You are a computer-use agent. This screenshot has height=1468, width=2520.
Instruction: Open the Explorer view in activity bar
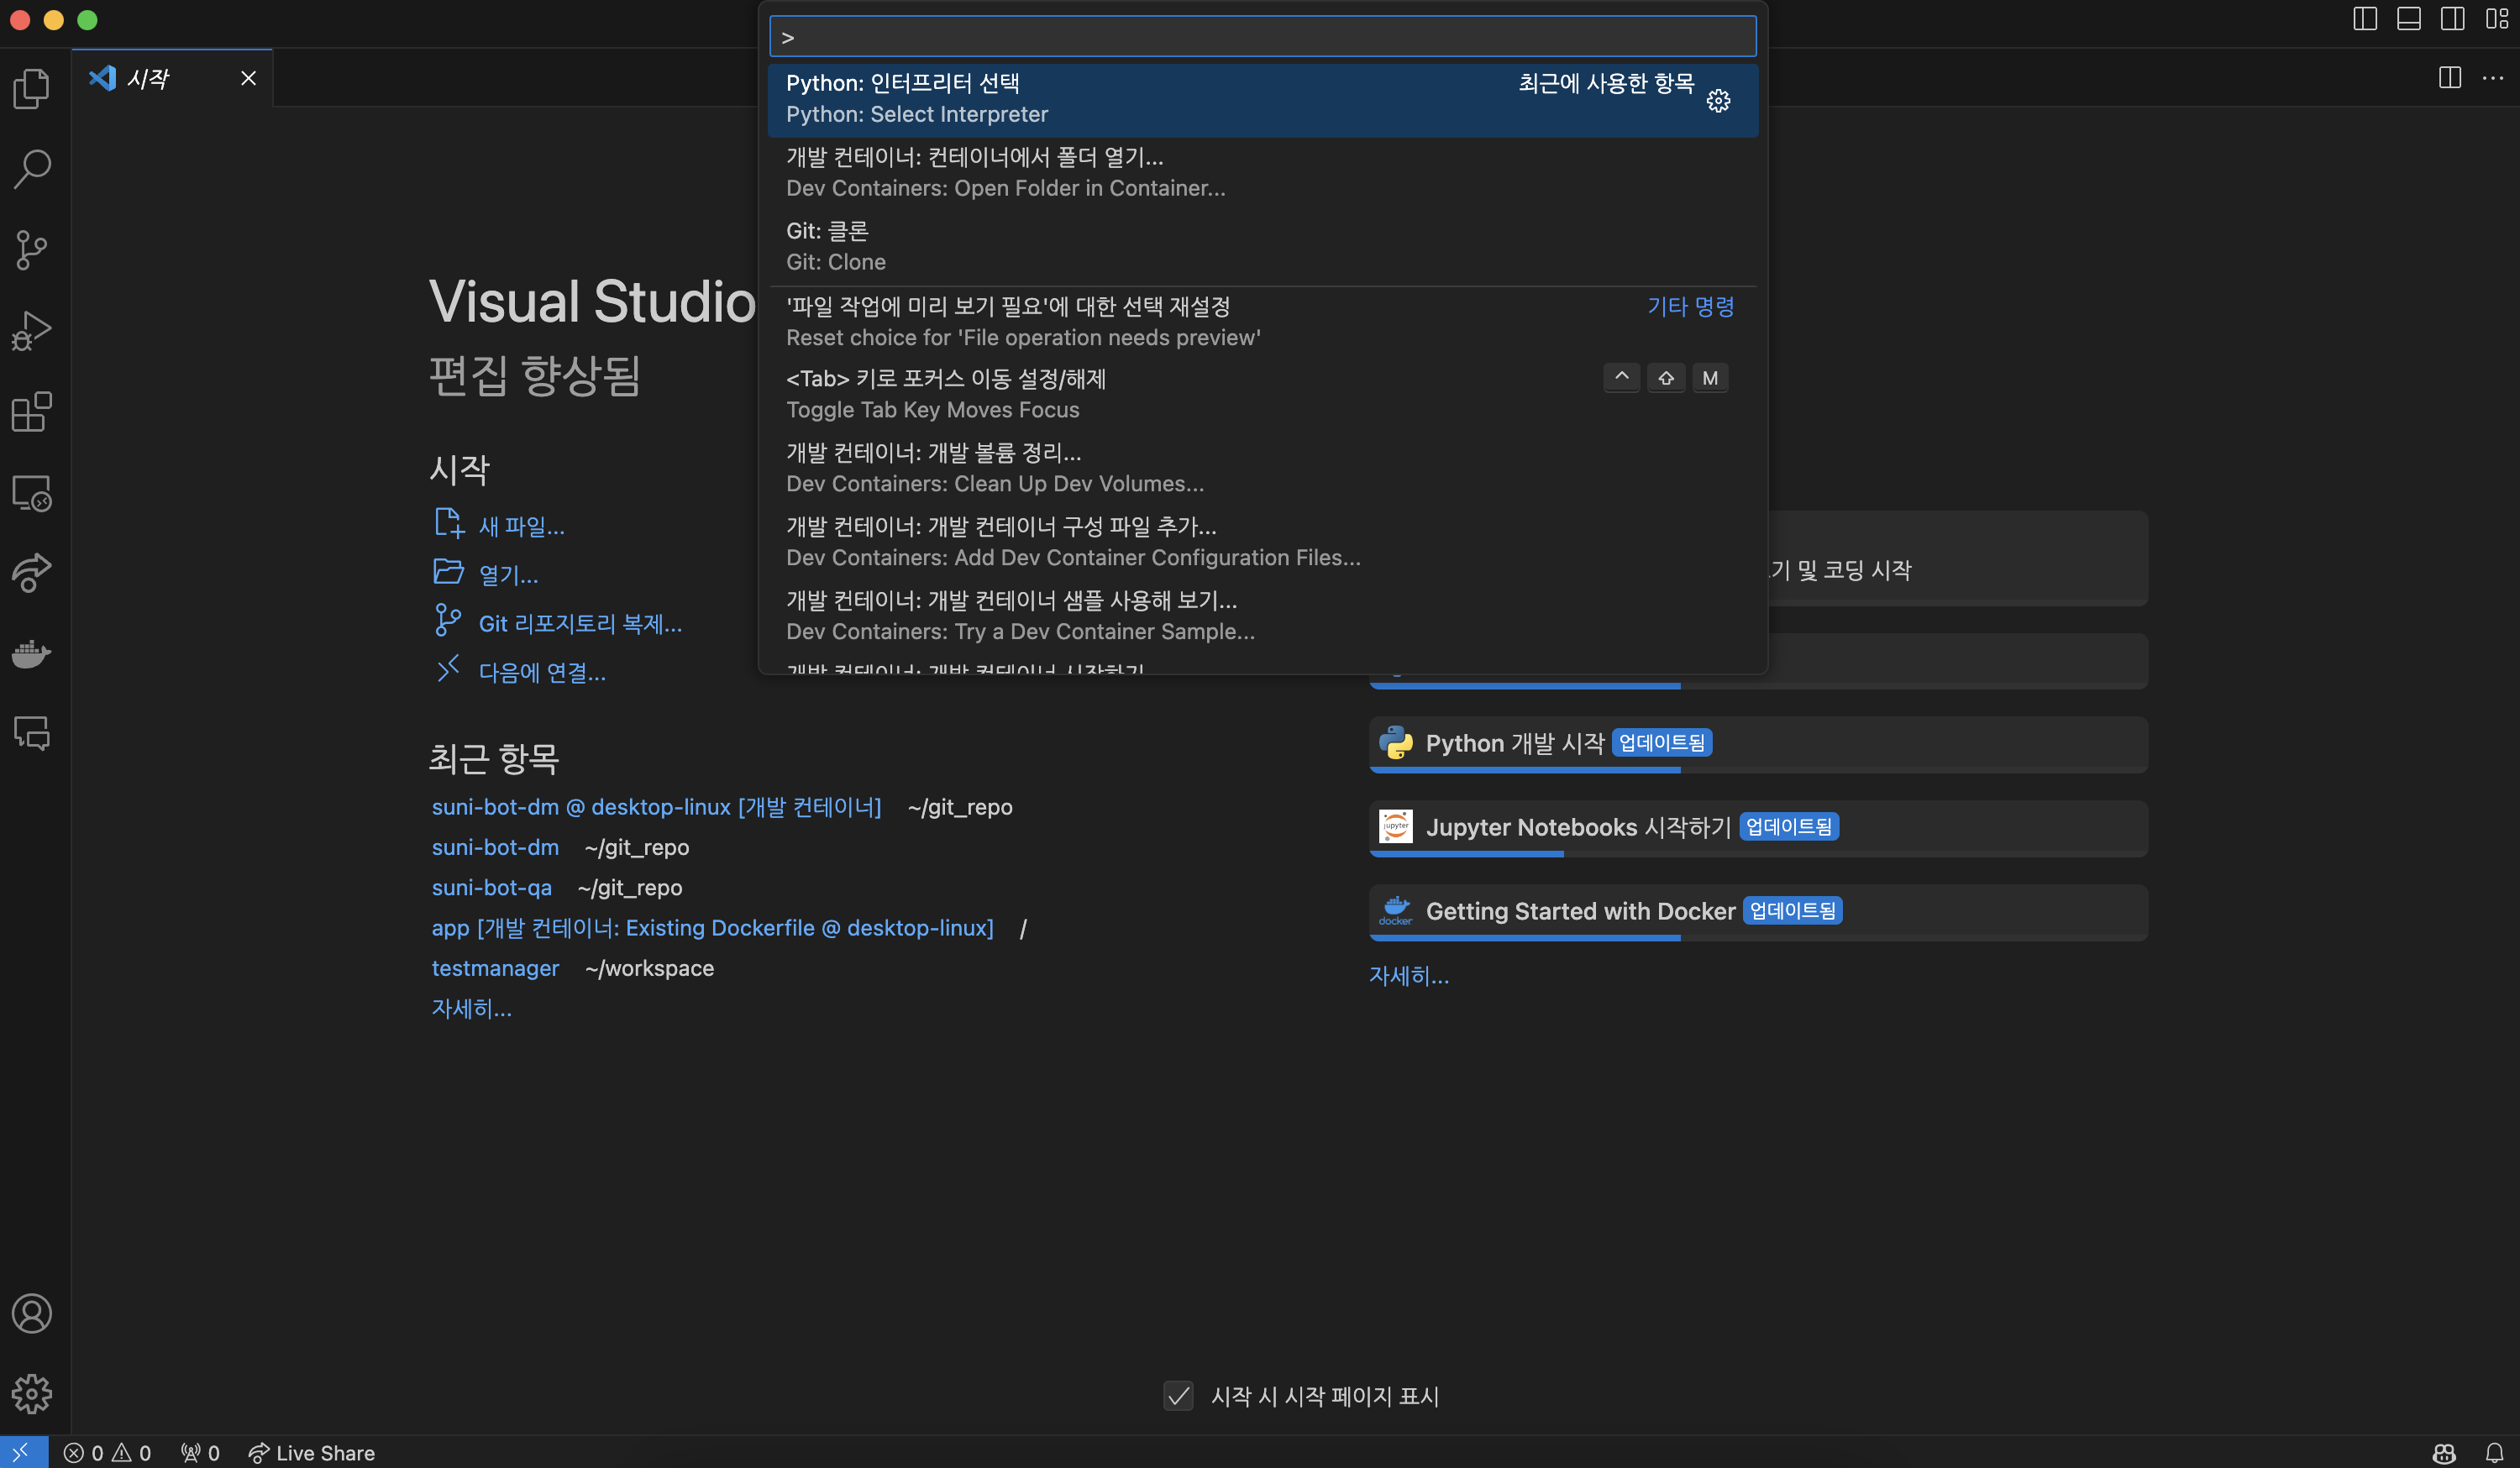point(32,88)
